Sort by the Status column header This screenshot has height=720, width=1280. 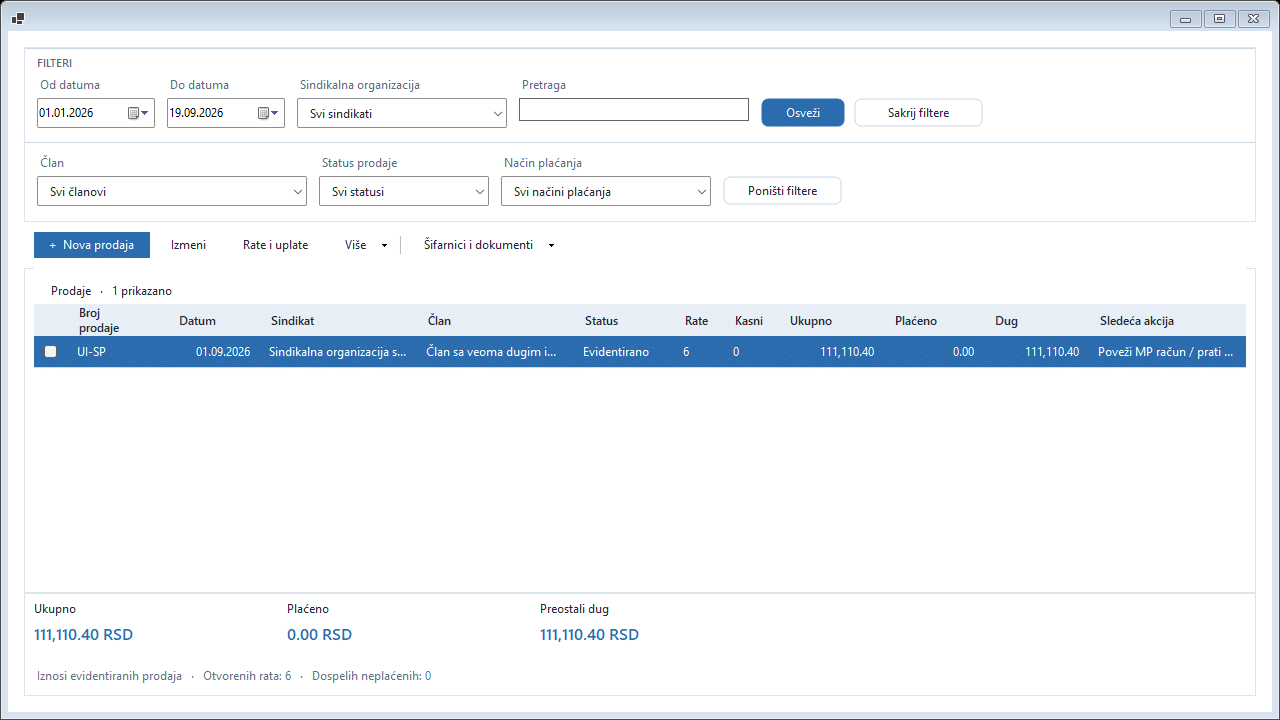[x=601, y=321]
